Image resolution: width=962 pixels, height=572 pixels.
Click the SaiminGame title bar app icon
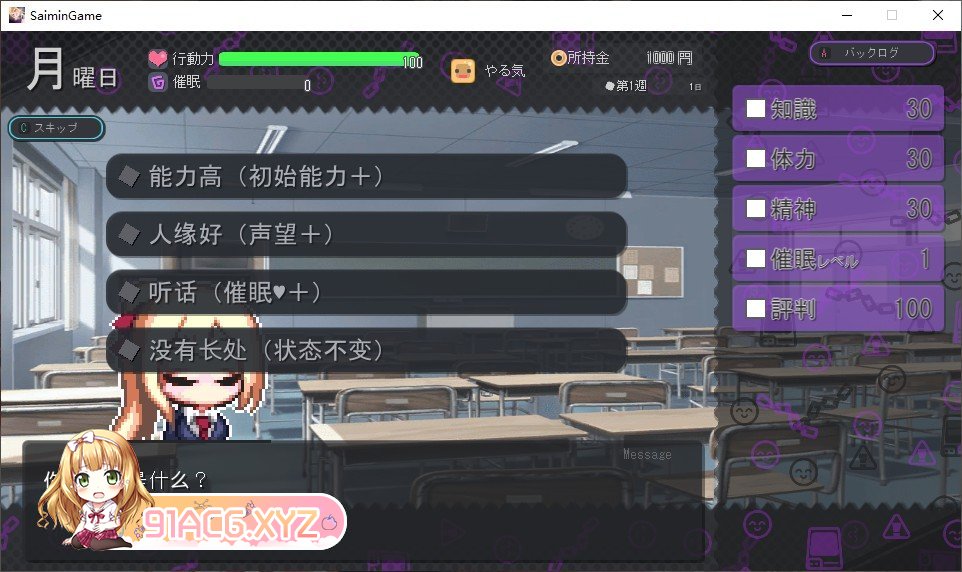pyautogui.click(x=17, y=15)
